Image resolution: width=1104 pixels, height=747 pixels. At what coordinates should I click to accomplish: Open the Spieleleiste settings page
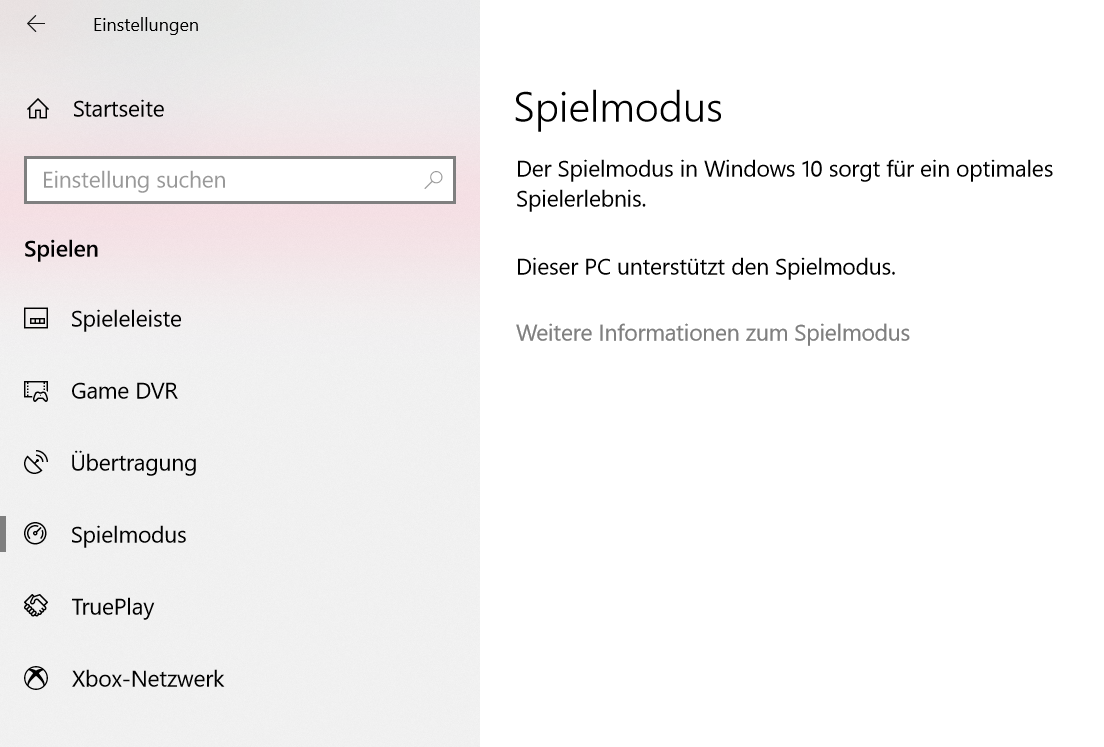point(126,319)
